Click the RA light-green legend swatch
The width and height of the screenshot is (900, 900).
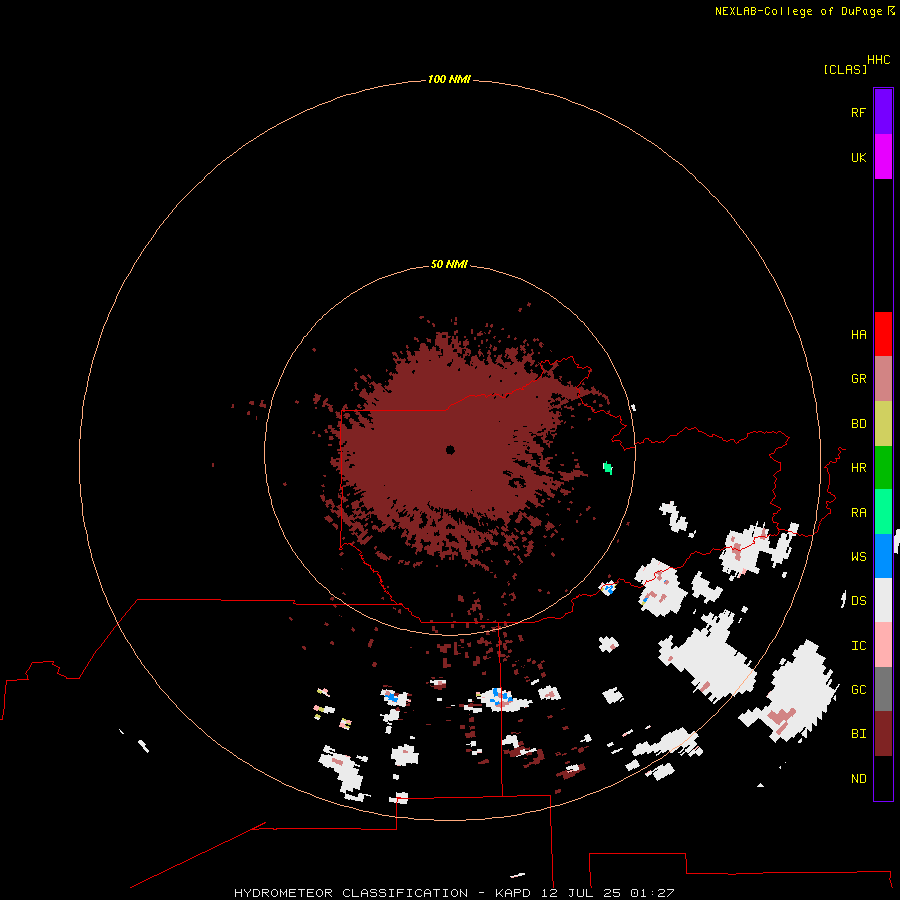[x=883, y=512]
